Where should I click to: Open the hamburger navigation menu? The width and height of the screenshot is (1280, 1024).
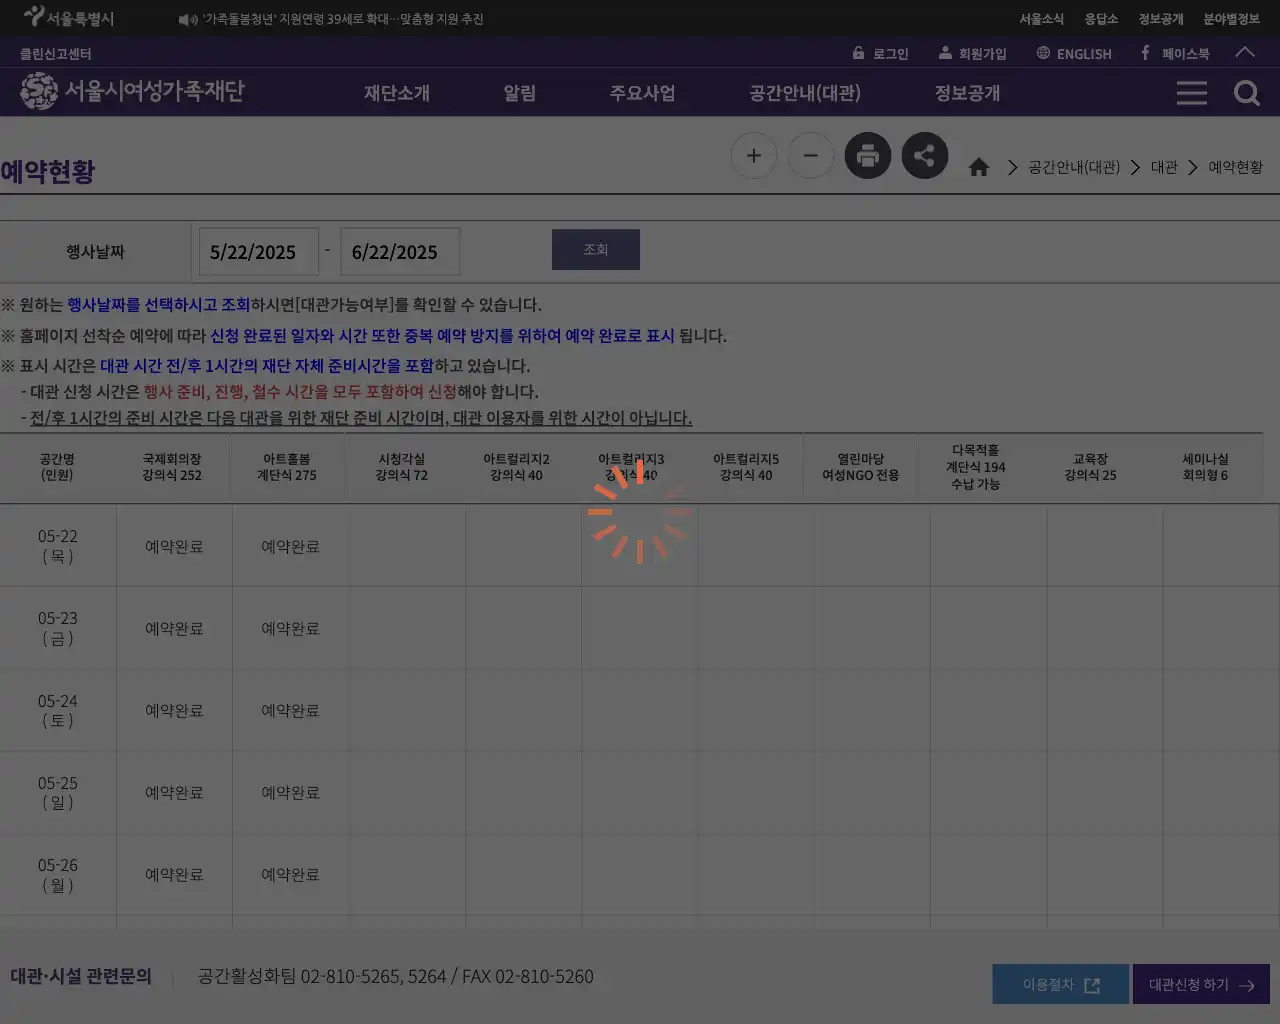tap(1191, 92)
